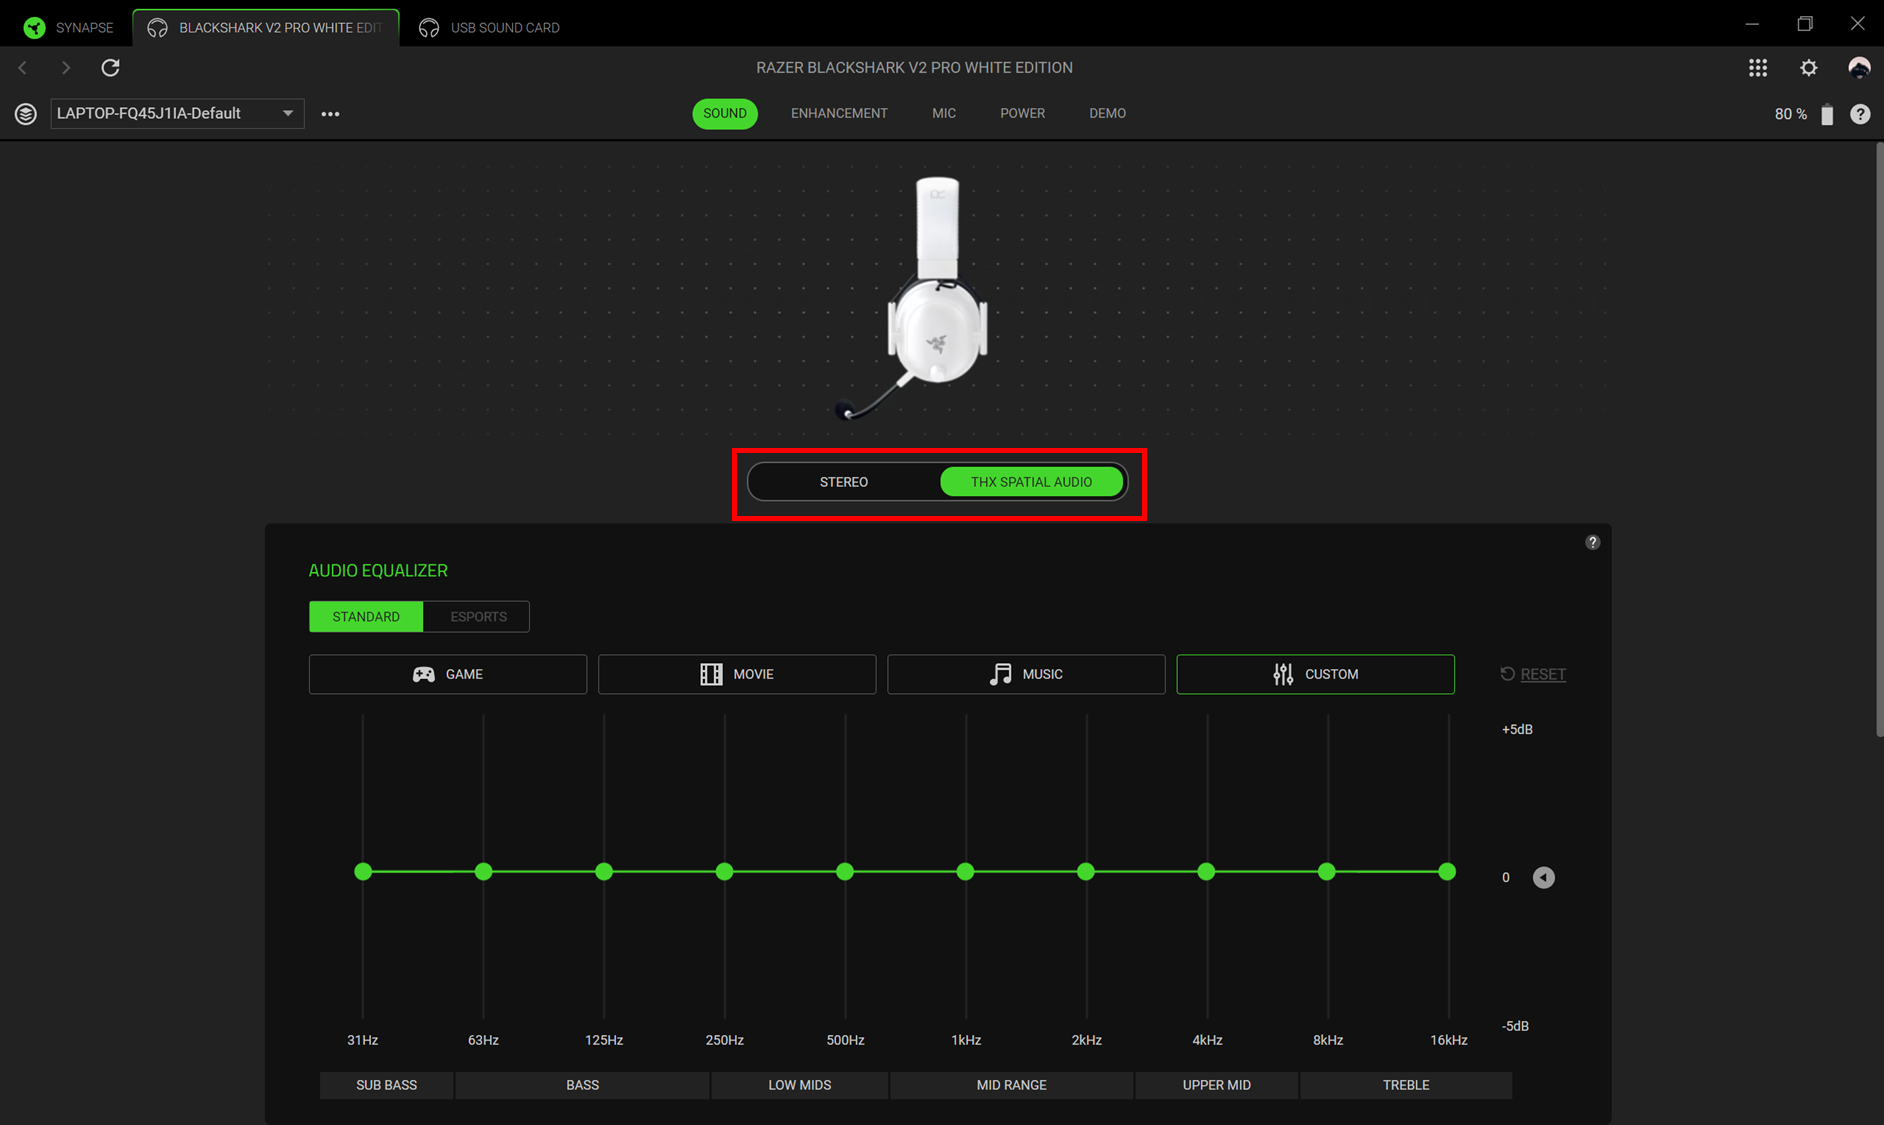
Task: Choose the Game equalizer preset
Action: point(448,674)
